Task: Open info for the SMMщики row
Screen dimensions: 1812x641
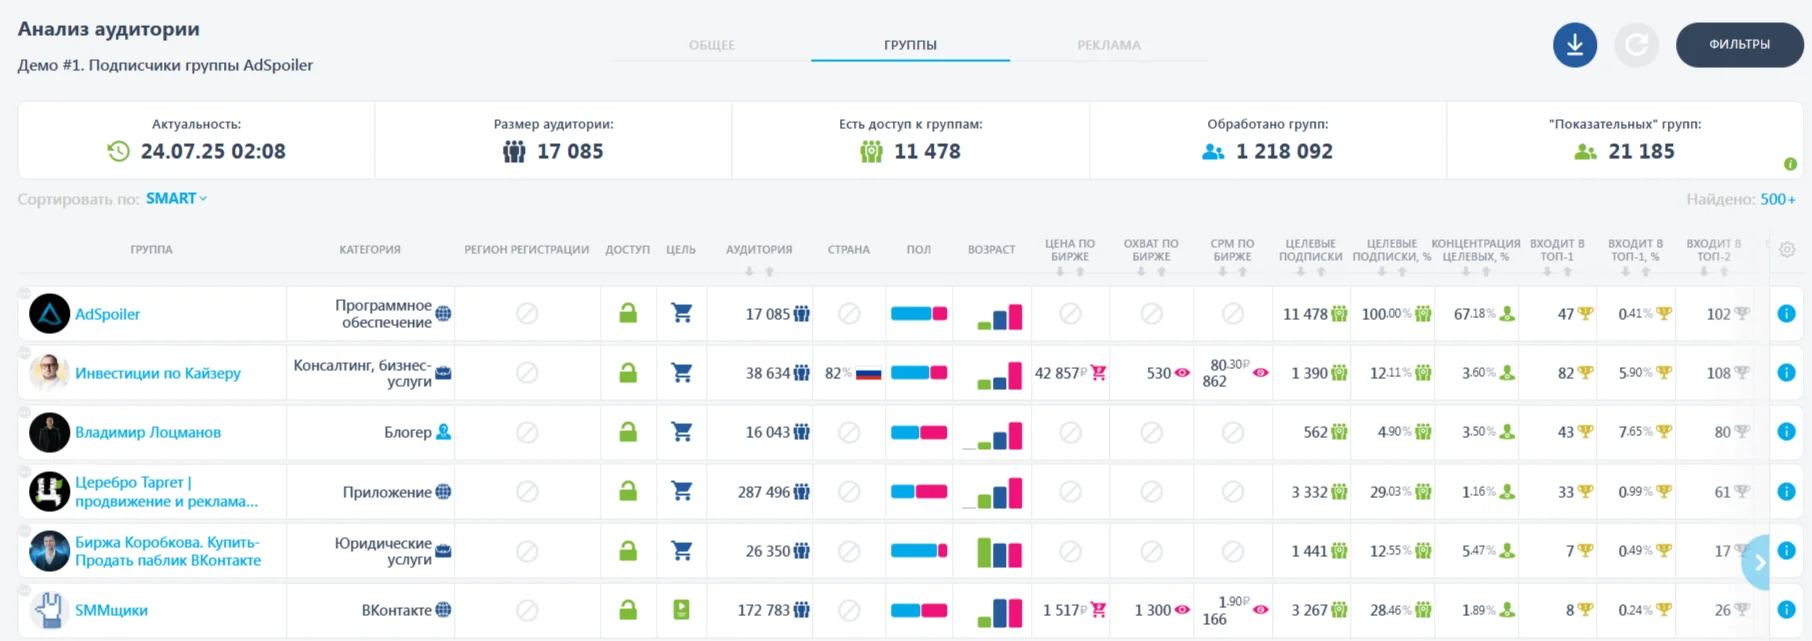Action: click(1786, 610)
